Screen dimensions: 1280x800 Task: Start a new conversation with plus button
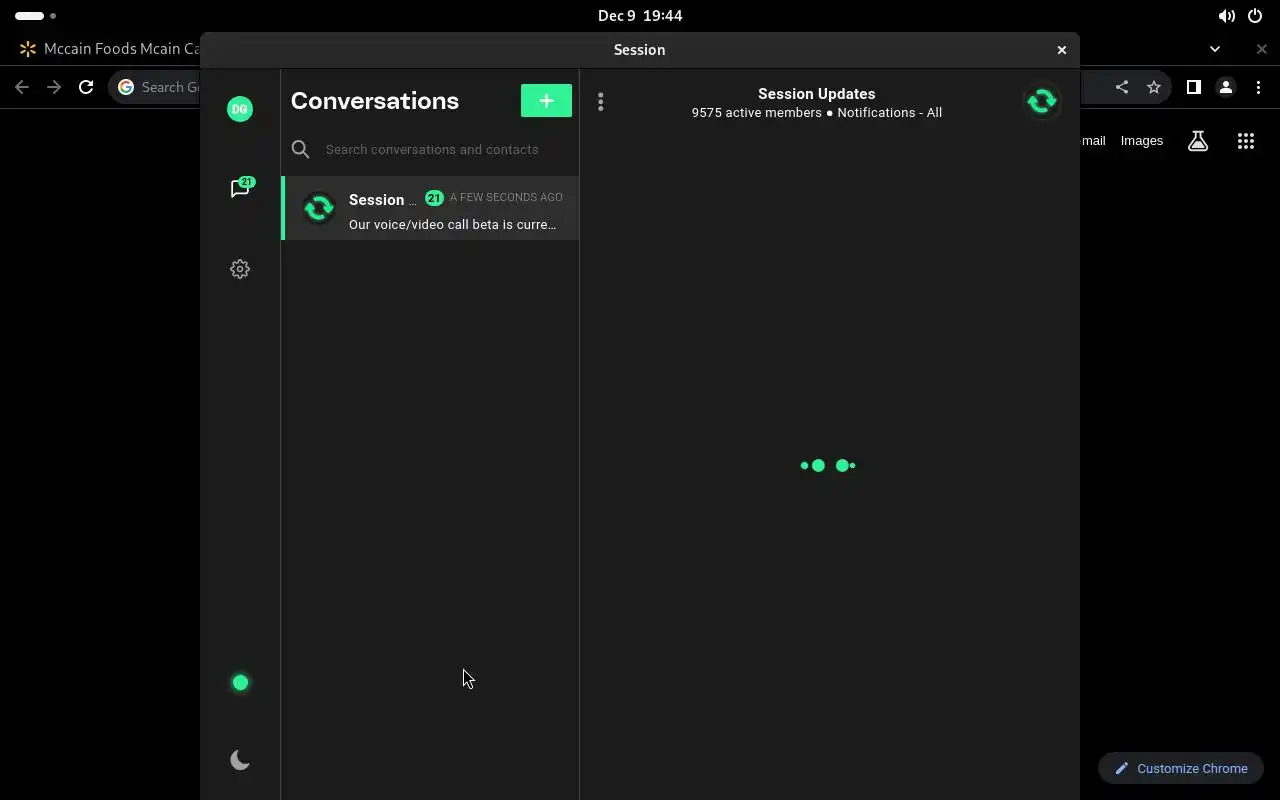546,101
